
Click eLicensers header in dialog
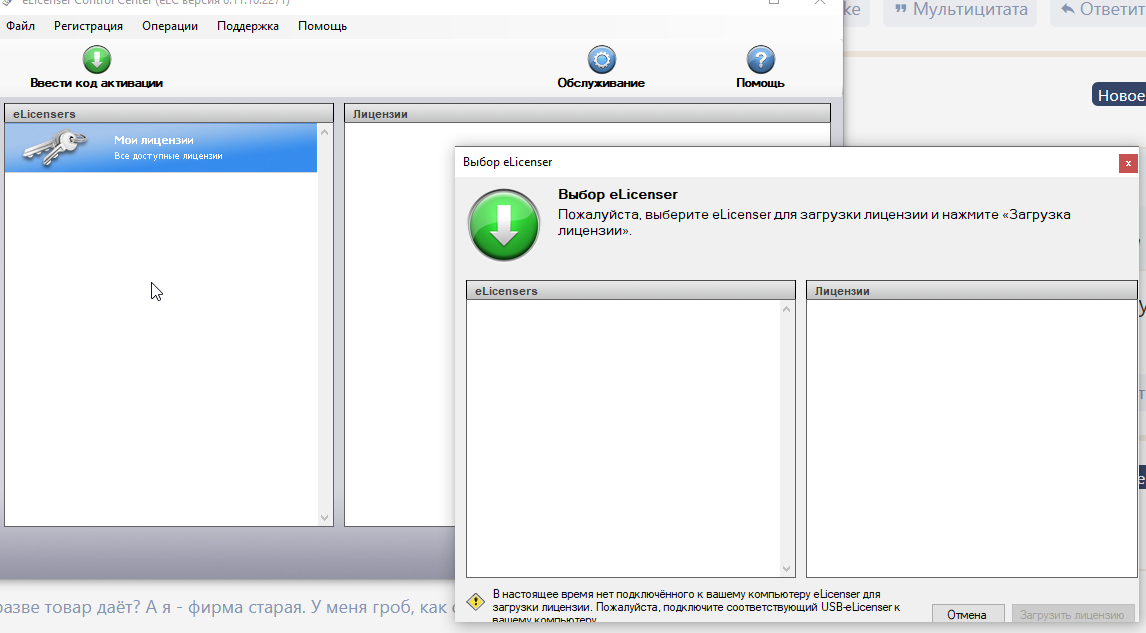point(631,290)
